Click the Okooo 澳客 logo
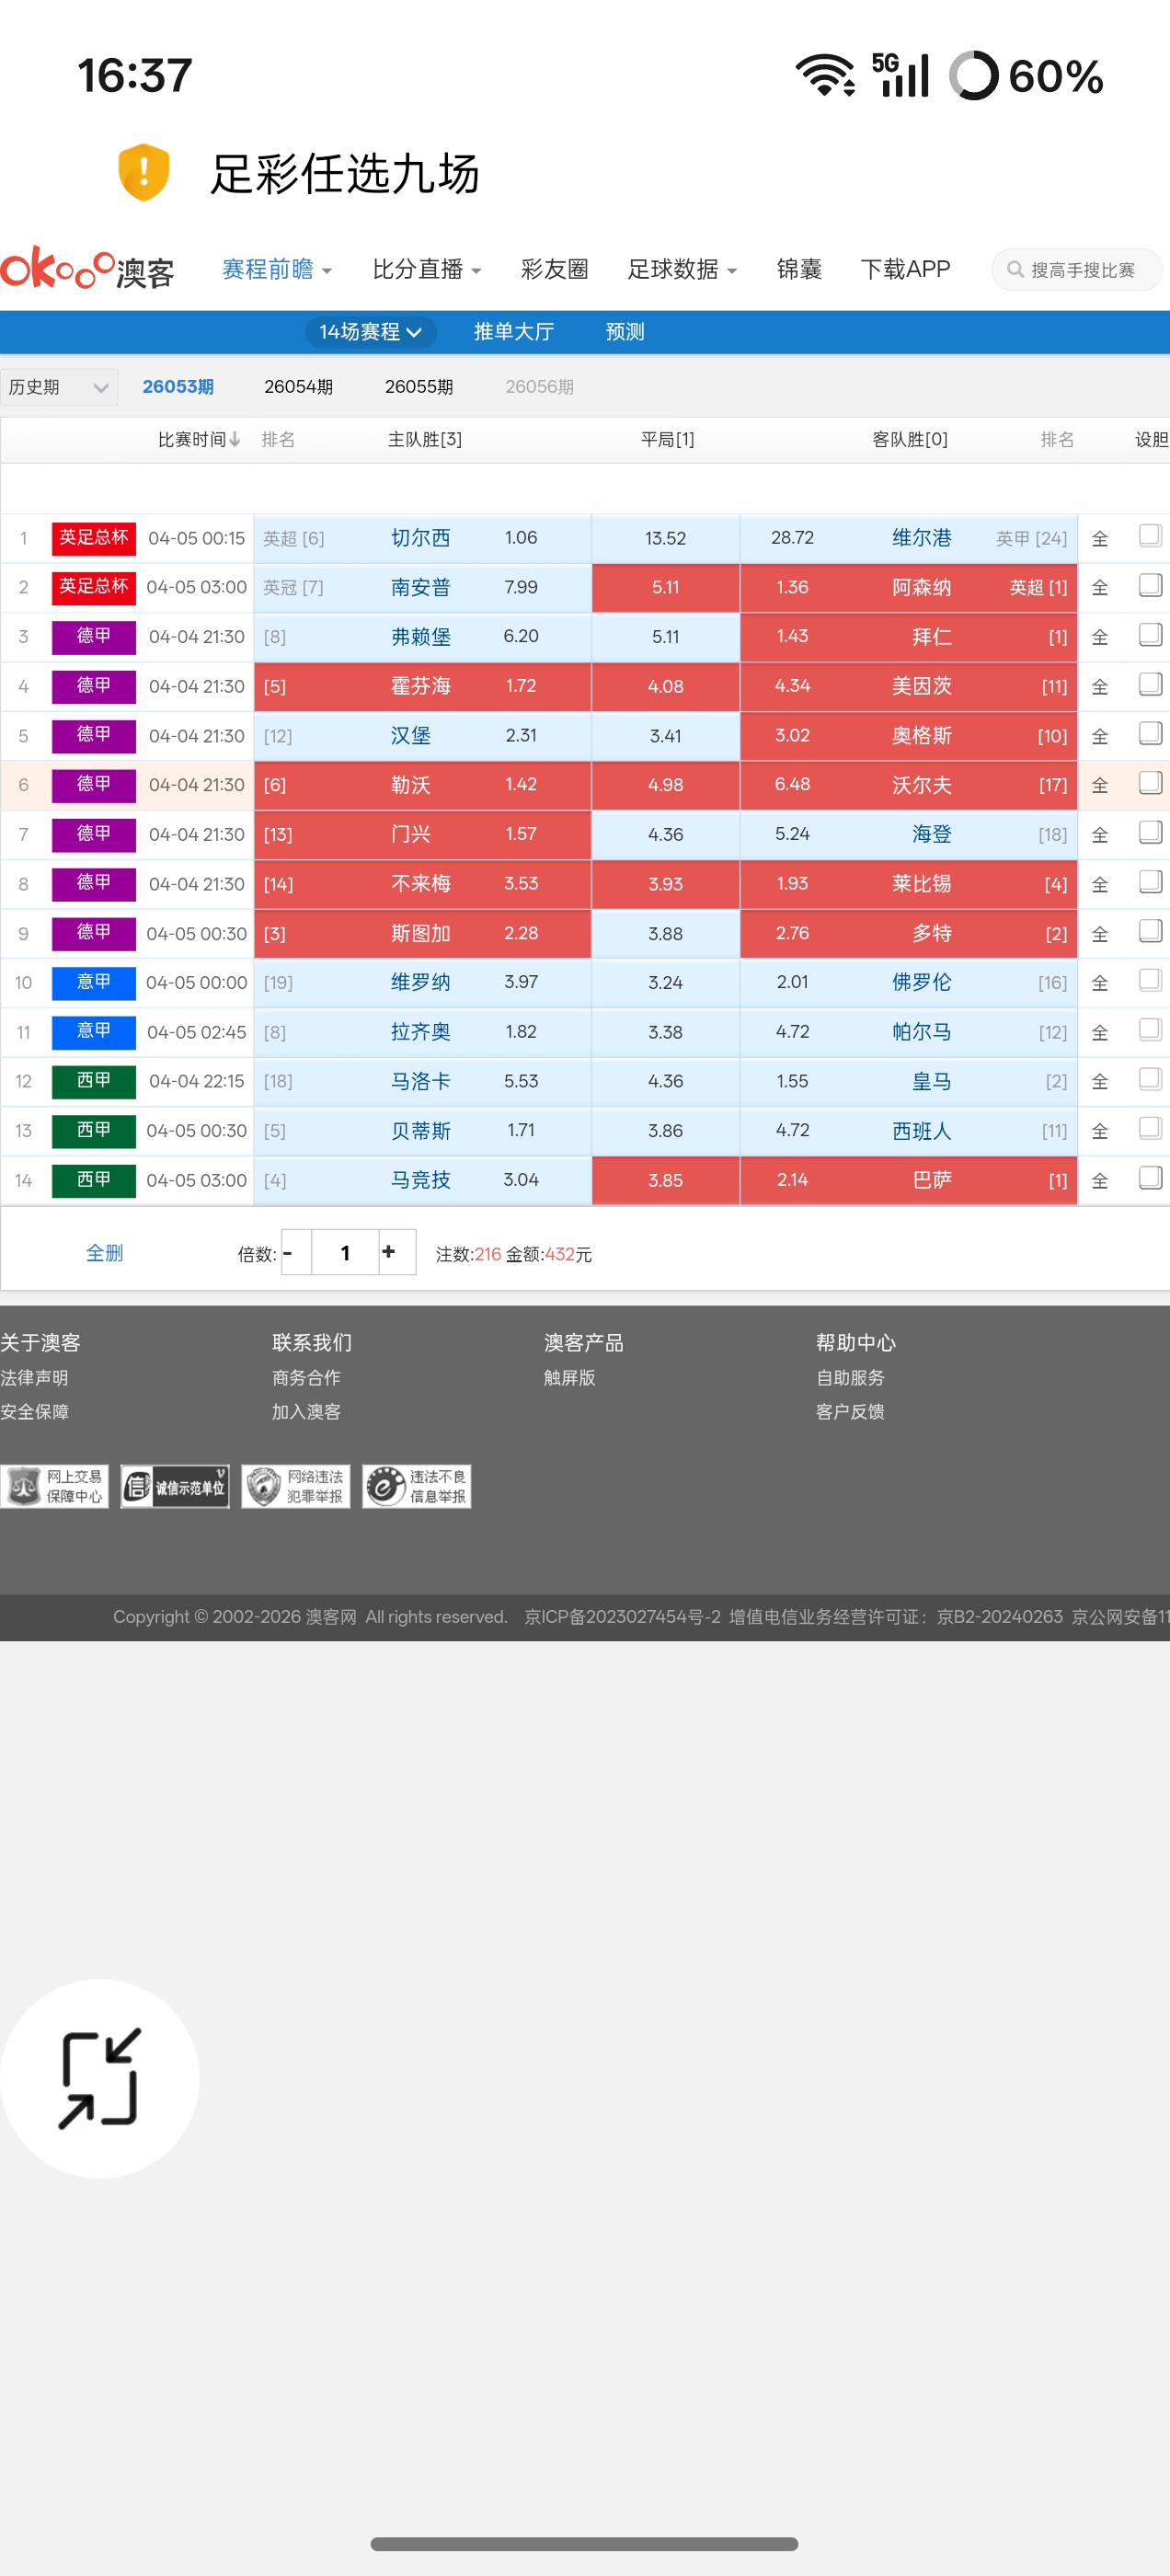The image size is (1170, 2576). pos(88,268)
